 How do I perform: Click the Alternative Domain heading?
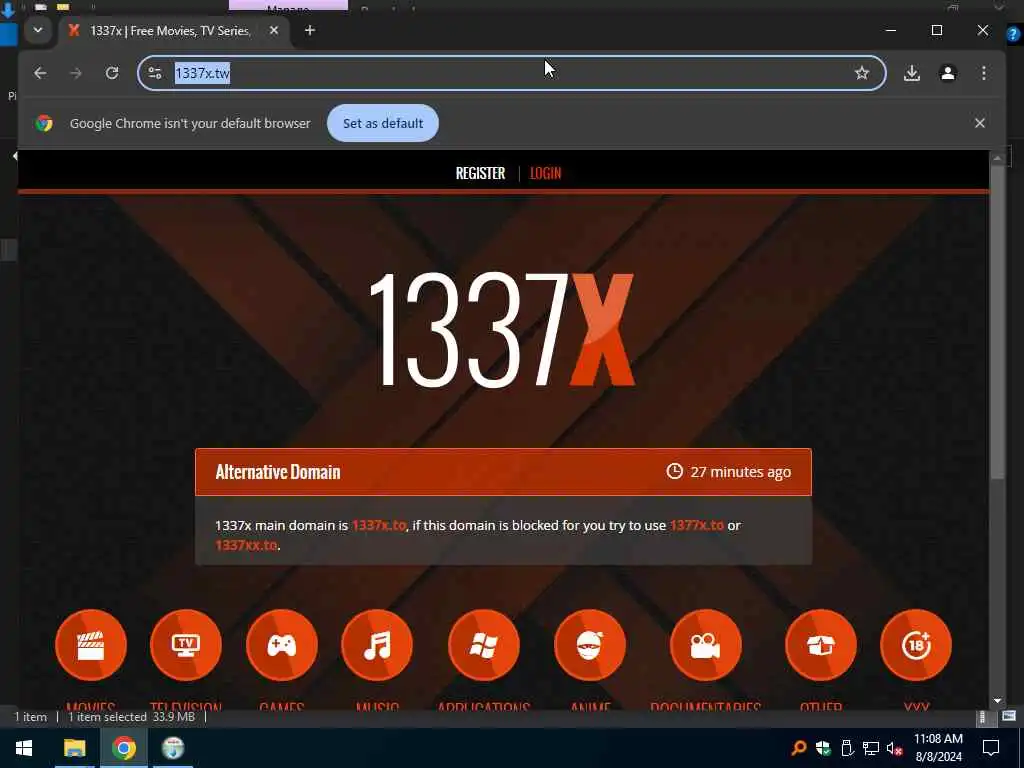278,472
